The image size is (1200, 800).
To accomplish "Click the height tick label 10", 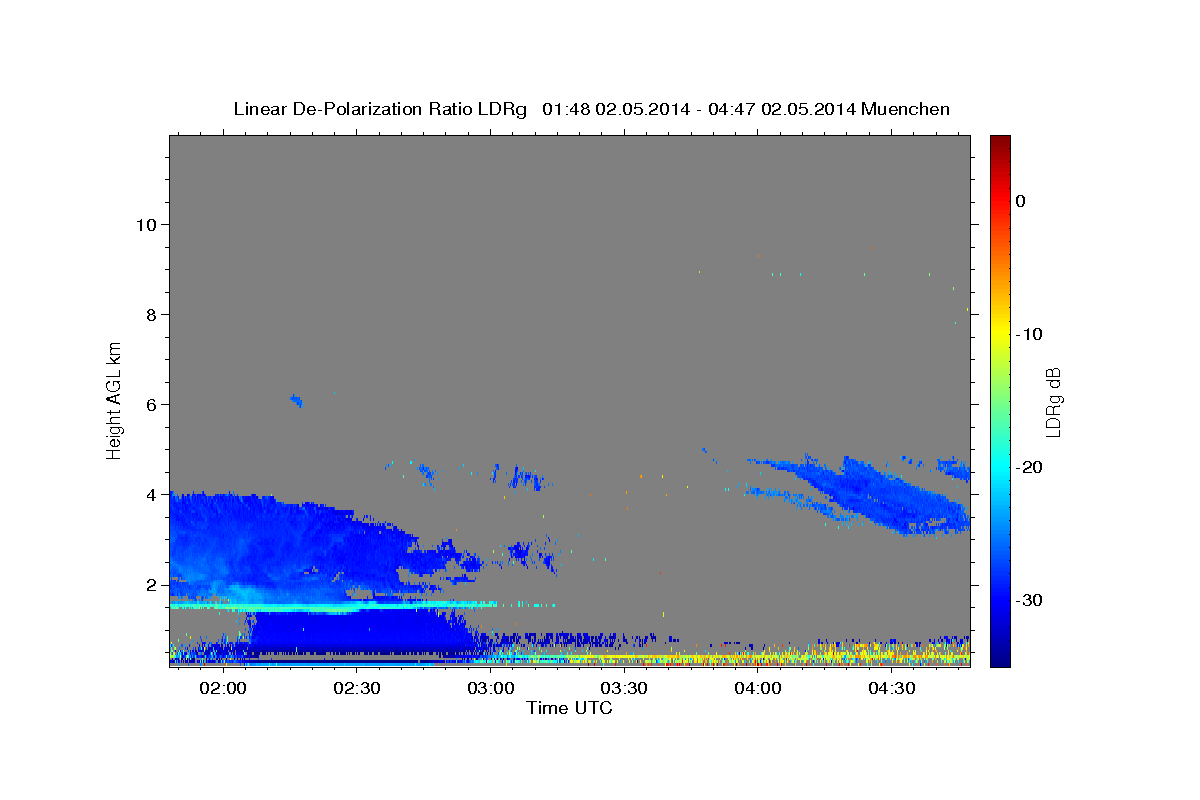I will (x=146, y=224).
